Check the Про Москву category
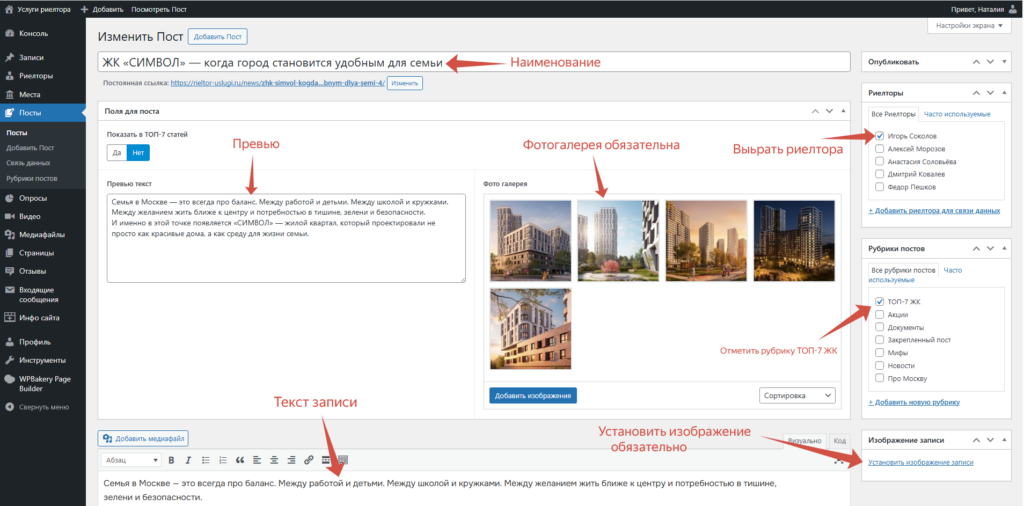1024x506 pixels. [880, 378]
